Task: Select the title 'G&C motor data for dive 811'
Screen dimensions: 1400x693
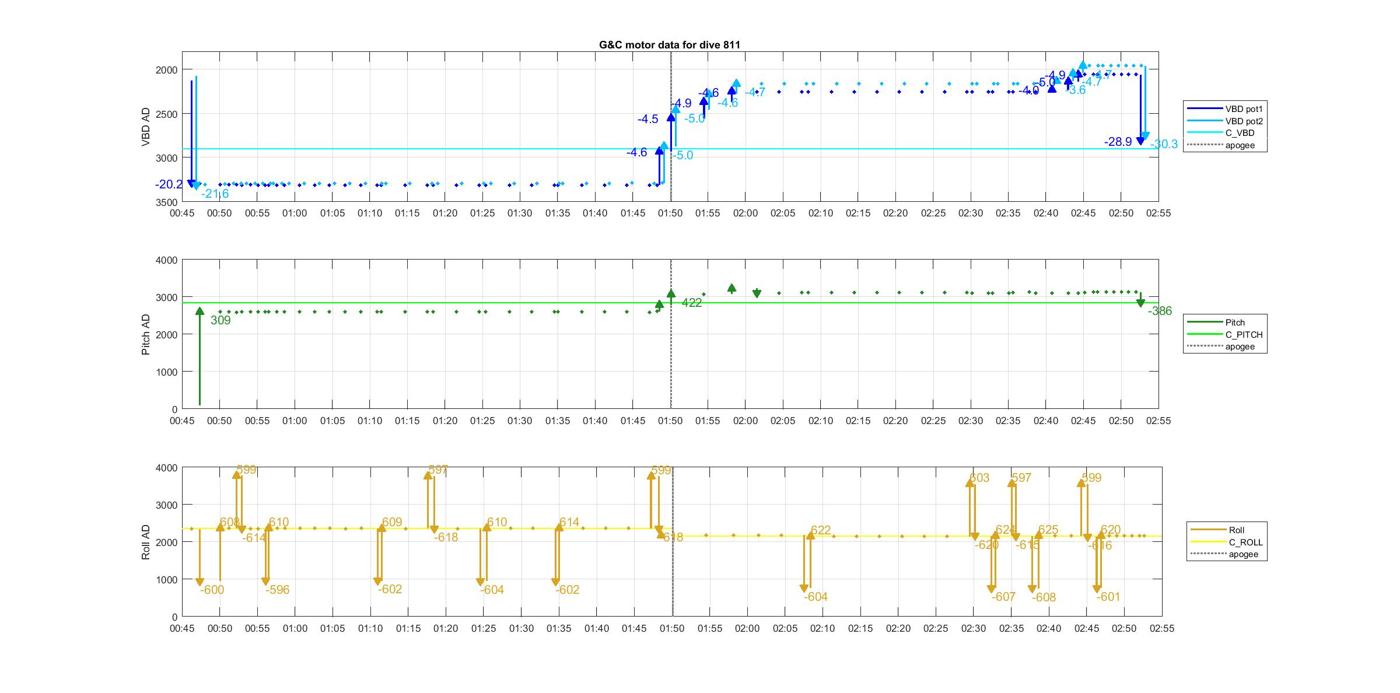Action: [x=669, y=45]
